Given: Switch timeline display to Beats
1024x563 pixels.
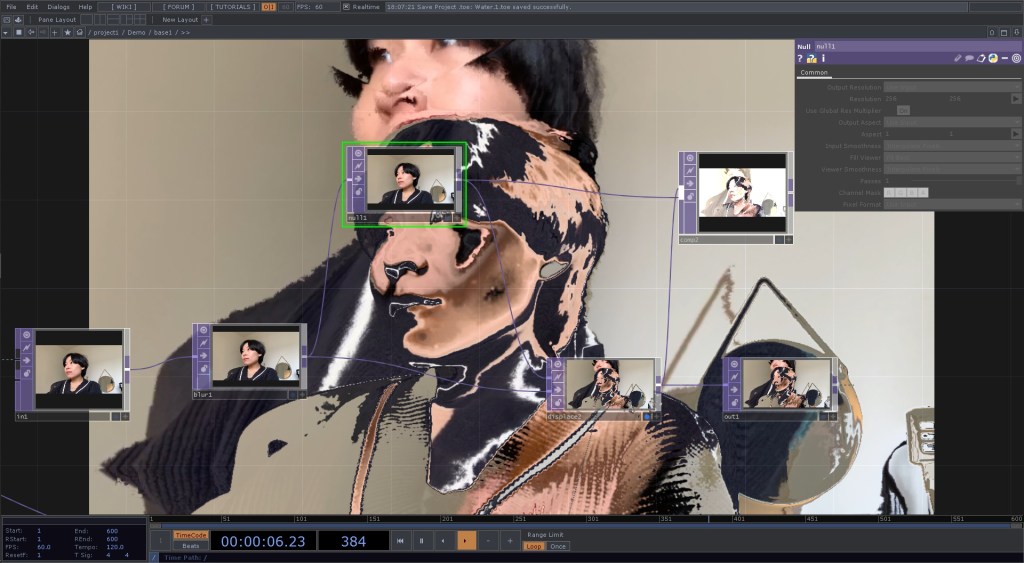Looking at the screenshot, I should 190,546.
